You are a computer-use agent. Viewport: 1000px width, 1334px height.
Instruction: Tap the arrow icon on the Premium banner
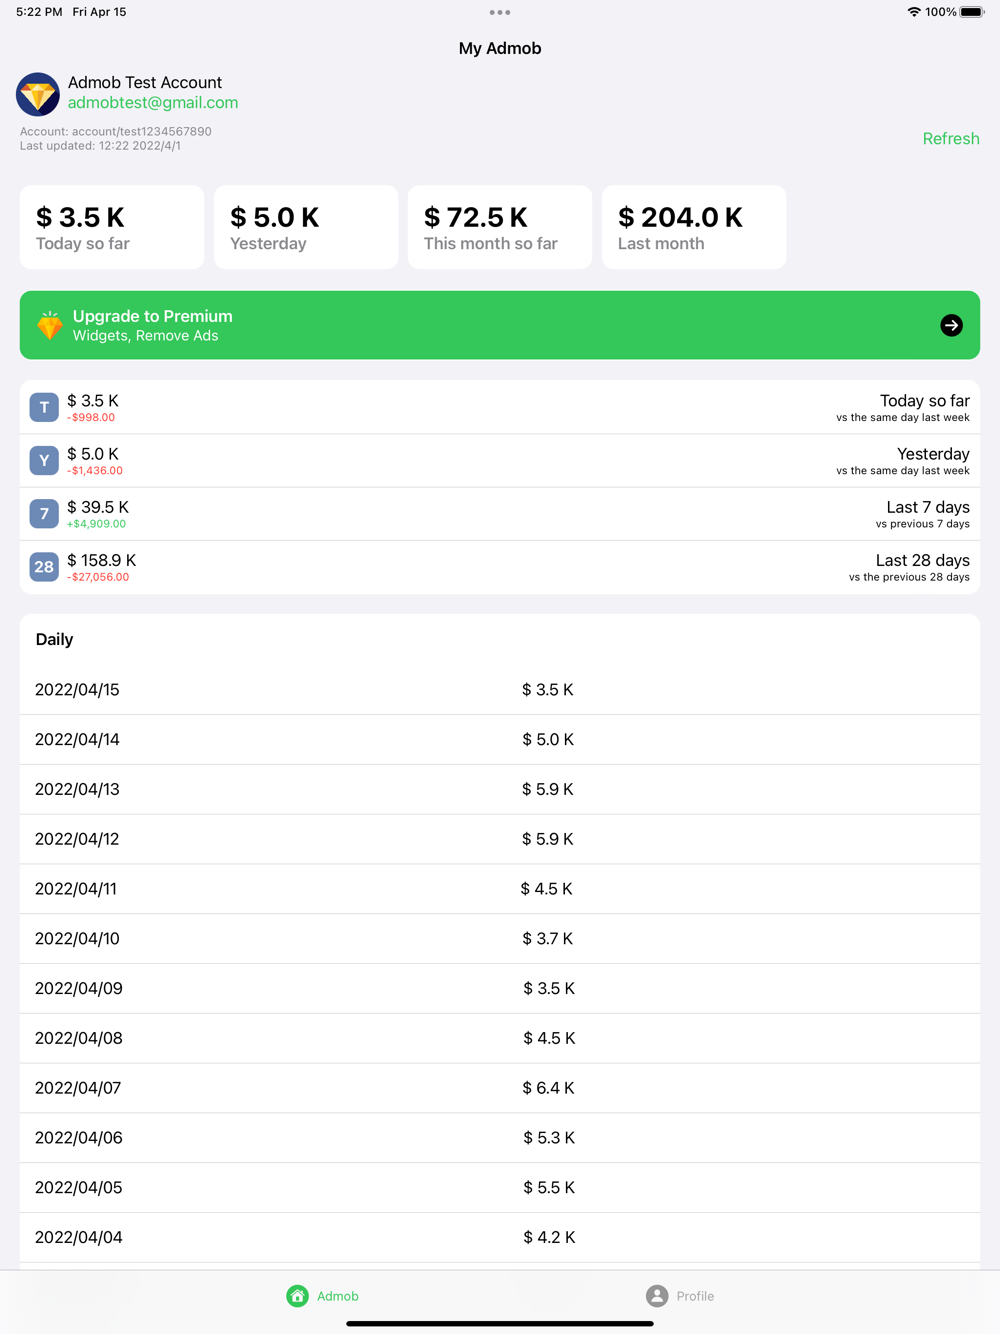coord(951,325)
